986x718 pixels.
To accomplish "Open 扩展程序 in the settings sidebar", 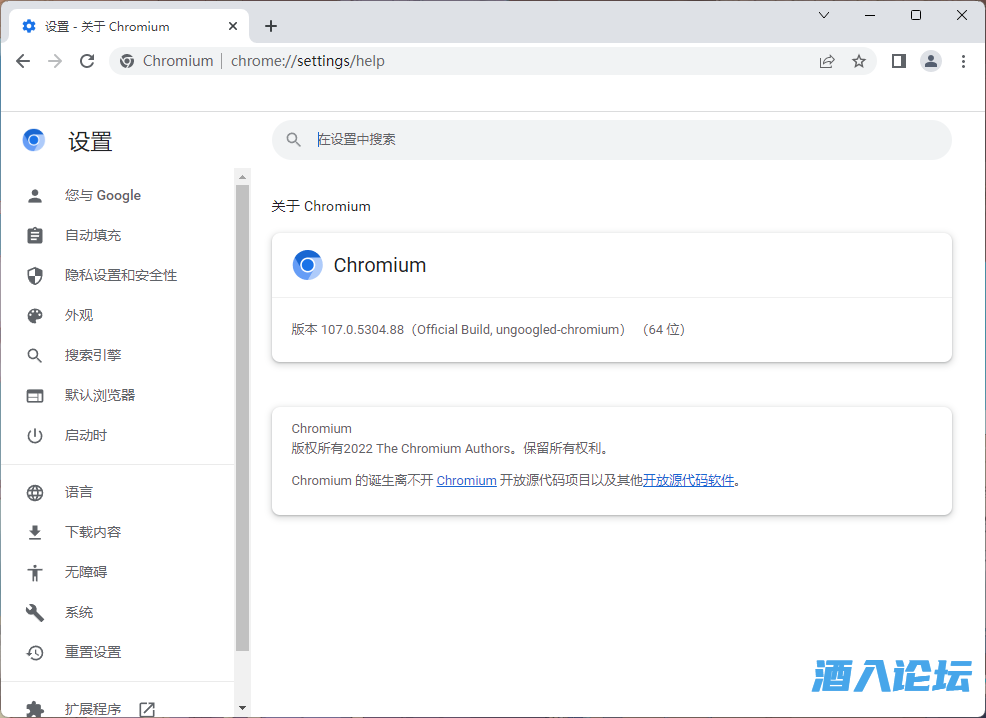I will (x=93, y=709).
